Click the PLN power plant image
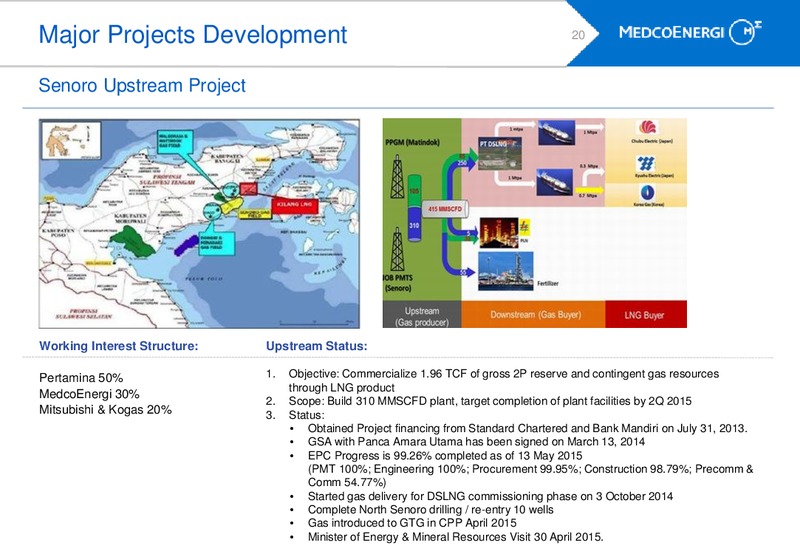The height and width of the screenshot is (554, 800). coord(498,233)
